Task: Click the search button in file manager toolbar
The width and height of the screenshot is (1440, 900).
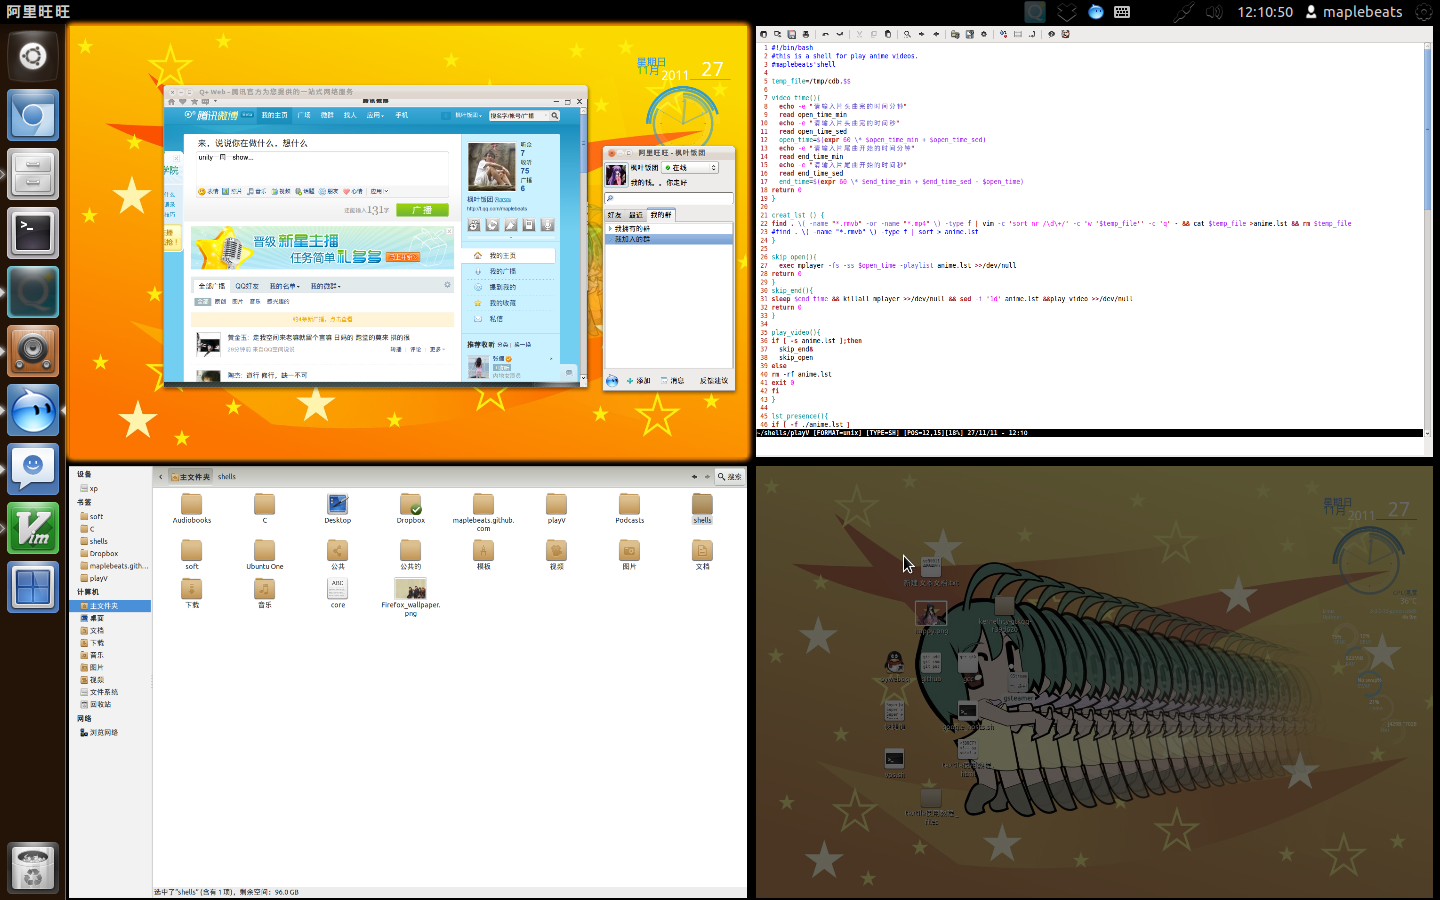Action: [x=729, y=477]
